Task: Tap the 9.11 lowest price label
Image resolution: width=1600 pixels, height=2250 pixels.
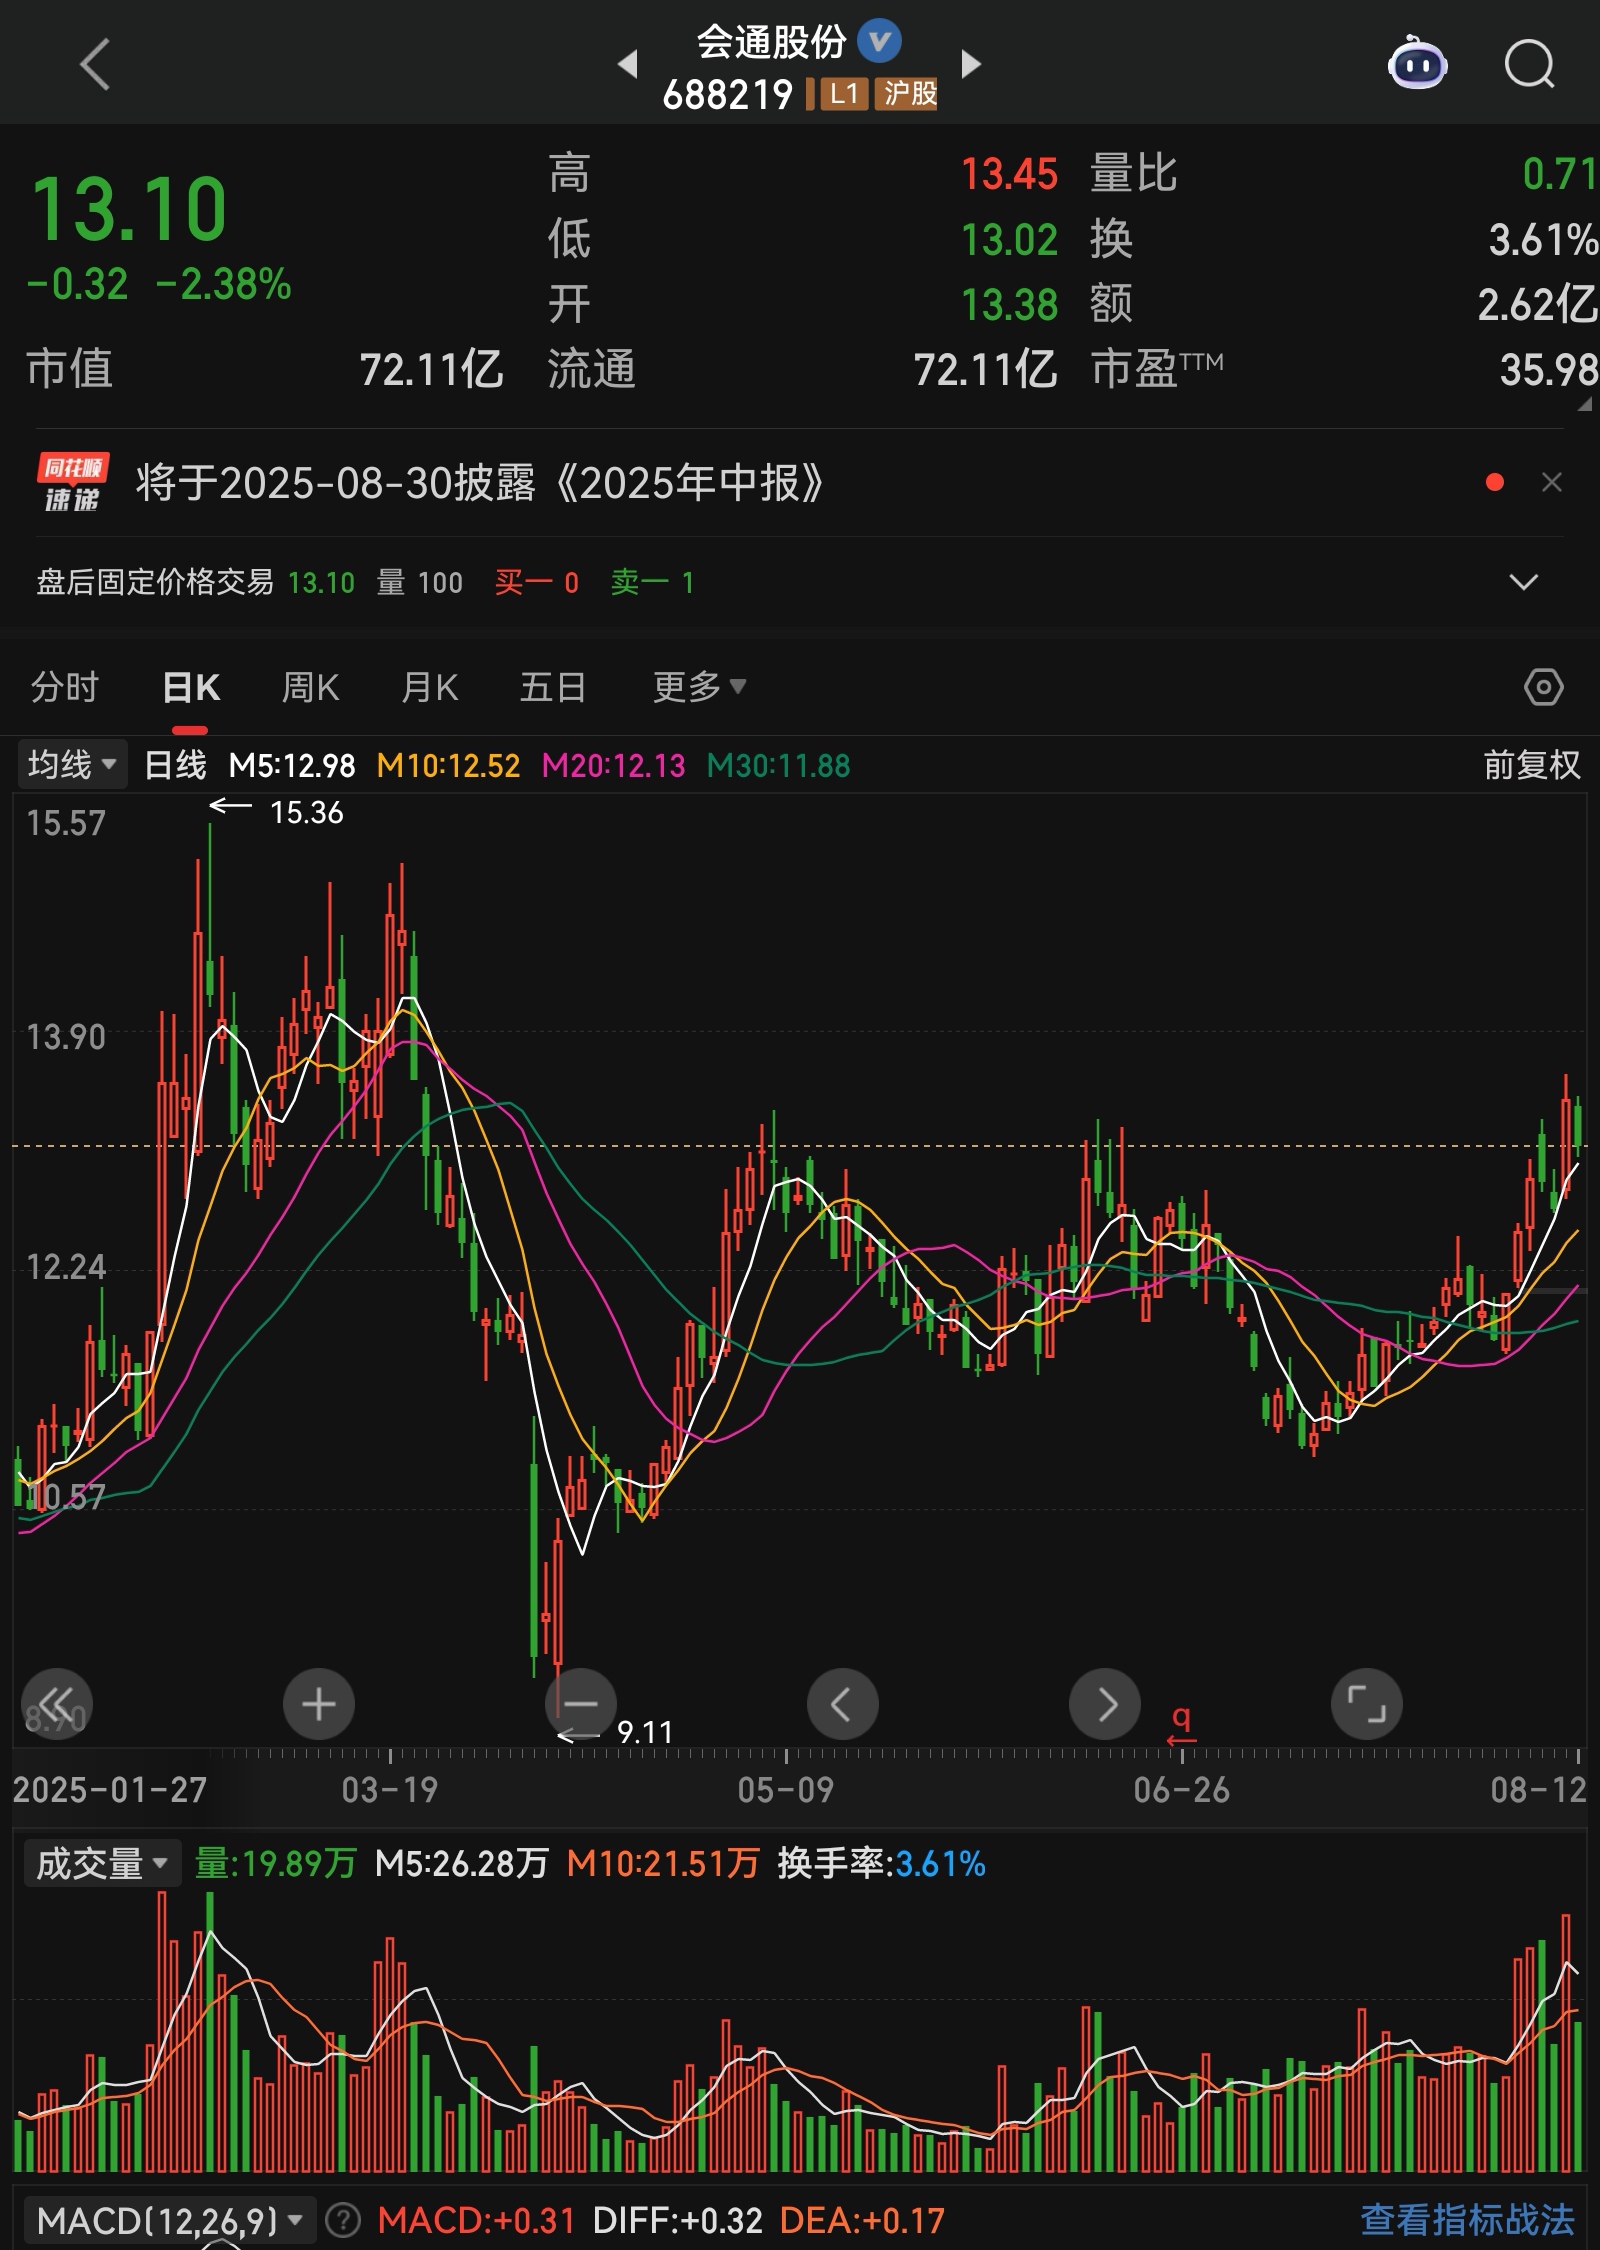Action: click(x=645, y=1732)
